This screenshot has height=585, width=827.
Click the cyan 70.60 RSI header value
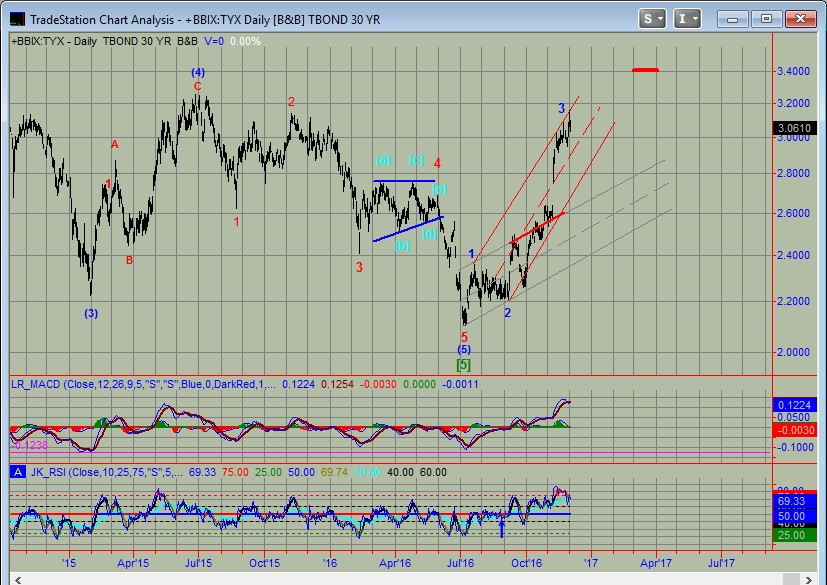click(x=368, y=472)
